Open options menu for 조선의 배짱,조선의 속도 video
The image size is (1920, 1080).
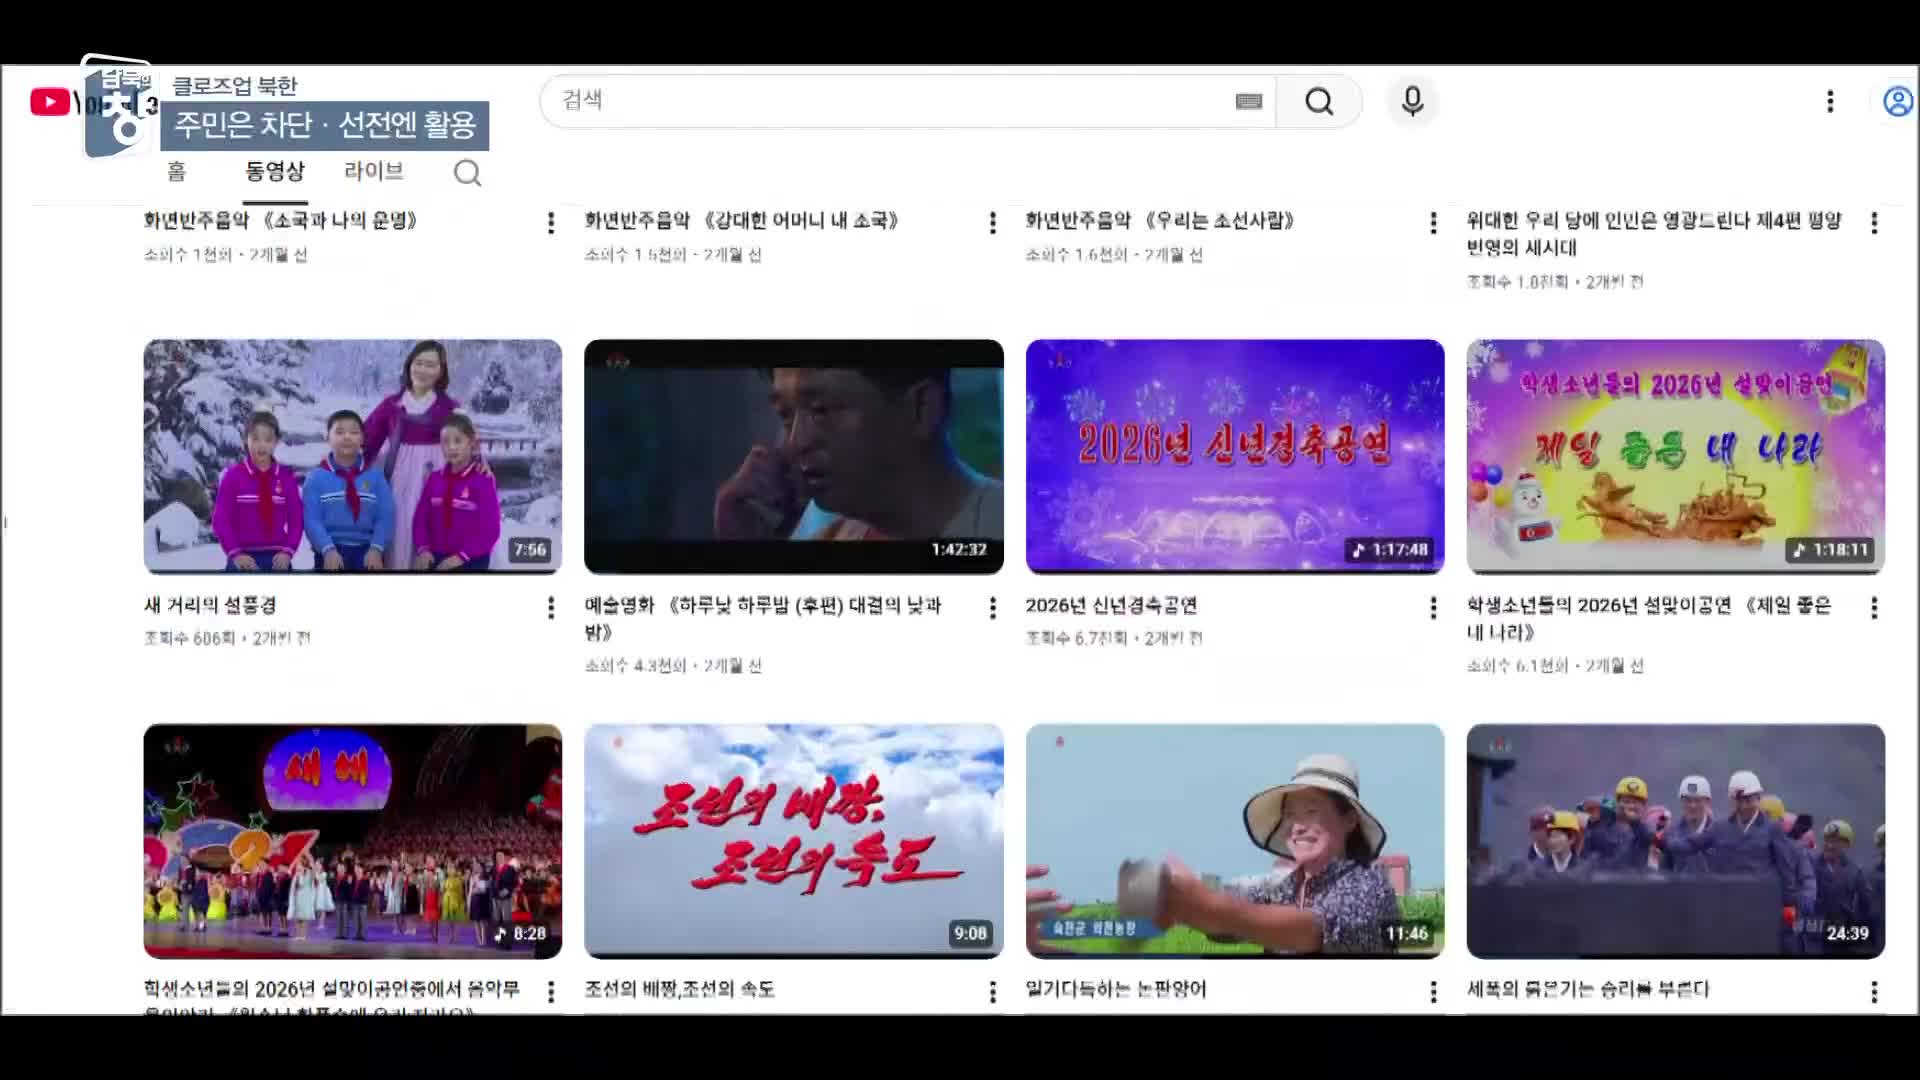point(992,992)
